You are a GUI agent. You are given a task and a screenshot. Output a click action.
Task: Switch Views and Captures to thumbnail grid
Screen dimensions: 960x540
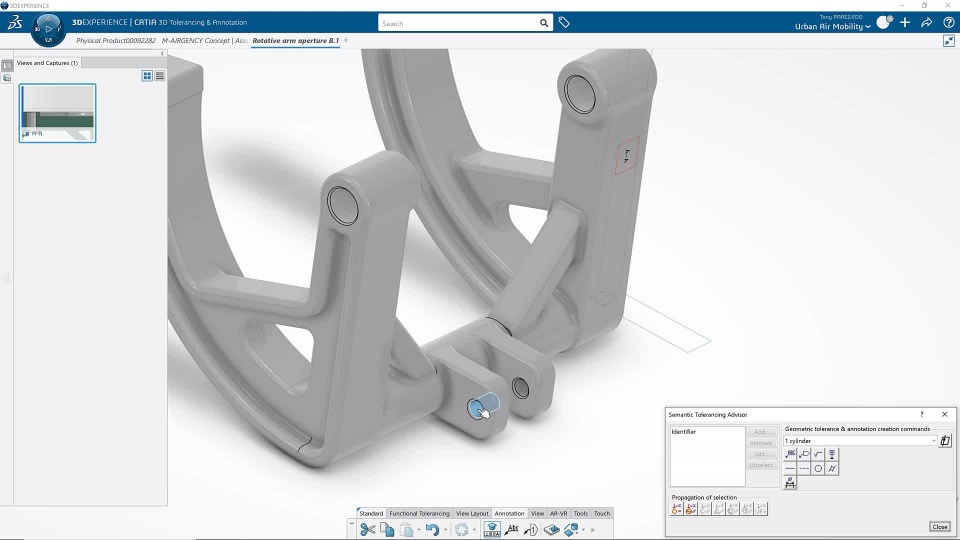pyautogui.click(x=147, y=75)
